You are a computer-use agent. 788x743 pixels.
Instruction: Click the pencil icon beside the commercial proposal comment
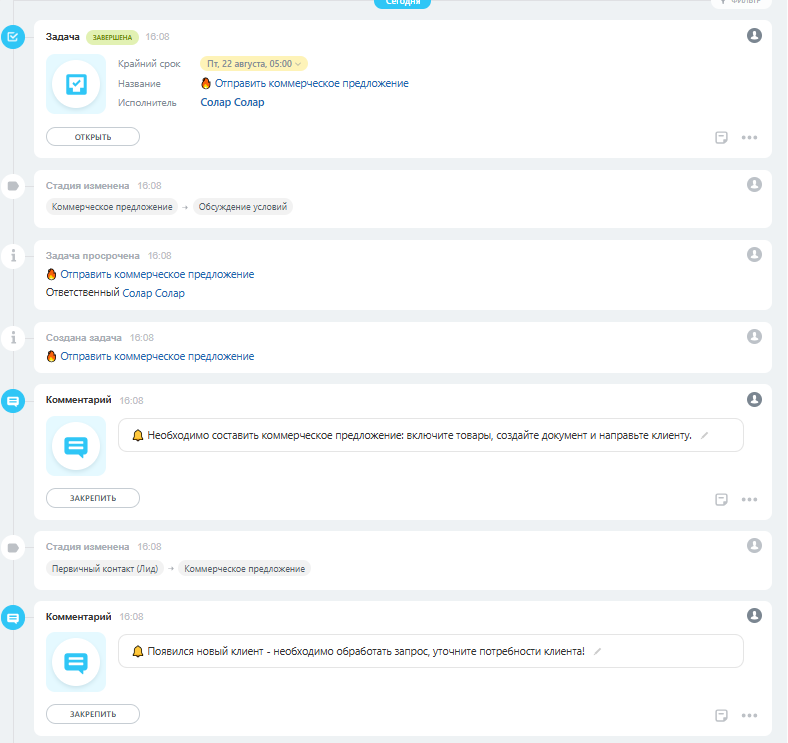(704, 435)
